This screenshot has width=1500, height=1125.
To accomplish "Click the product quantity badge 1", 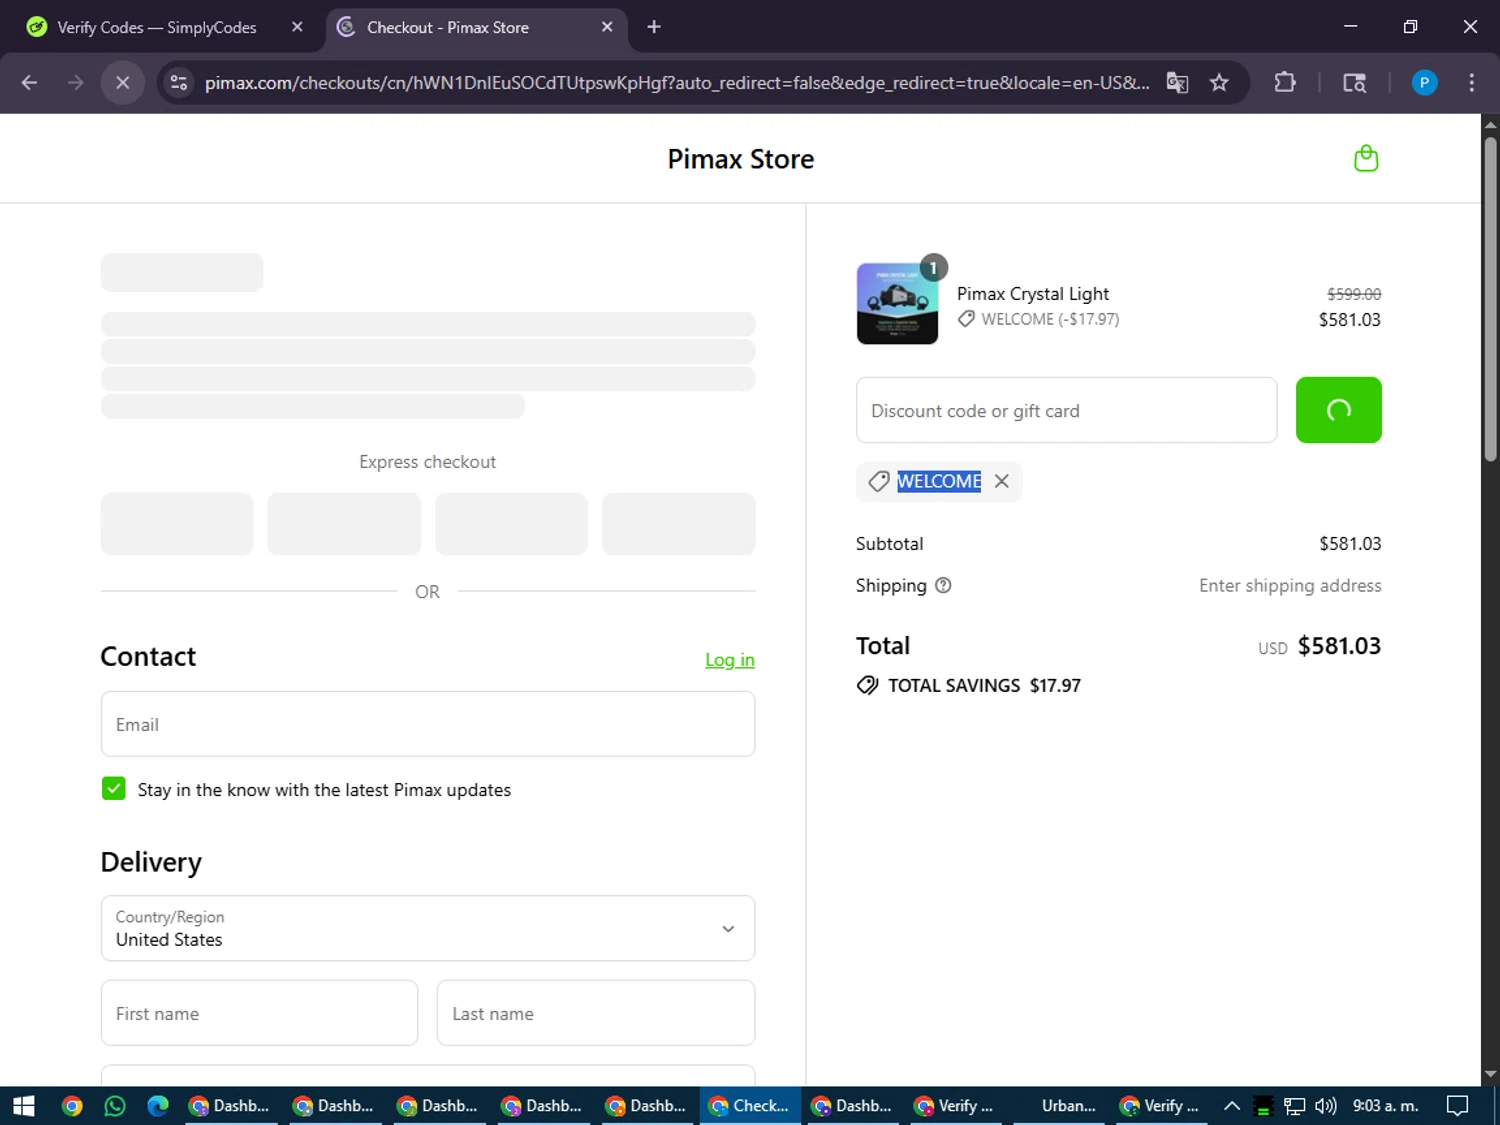I will click(933, 268).
